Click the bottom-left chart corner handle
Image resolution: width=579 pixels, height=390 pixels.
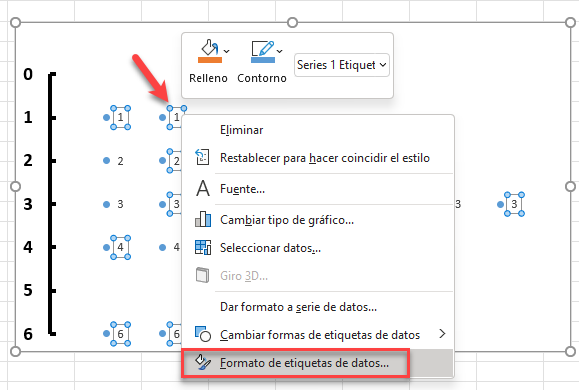[x=16, y=351]
